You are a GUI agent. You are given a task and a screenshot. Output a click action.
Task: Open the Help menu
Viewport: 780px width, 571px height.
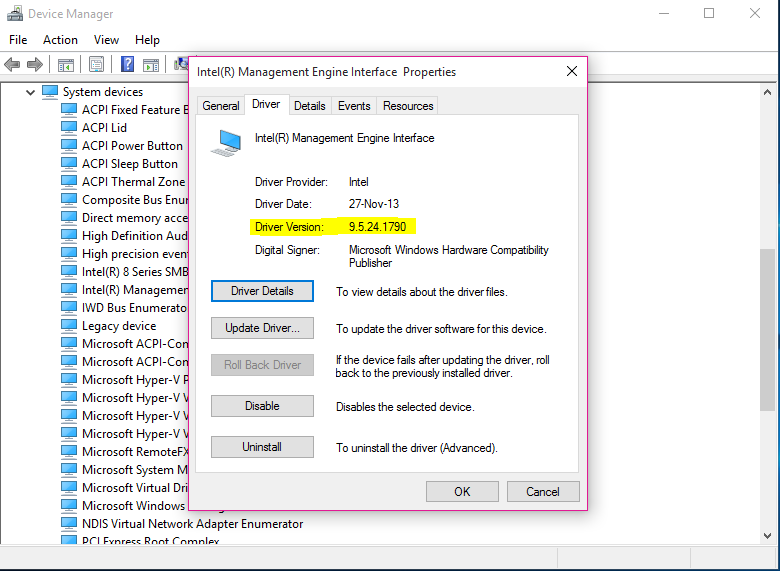point(147,40)
